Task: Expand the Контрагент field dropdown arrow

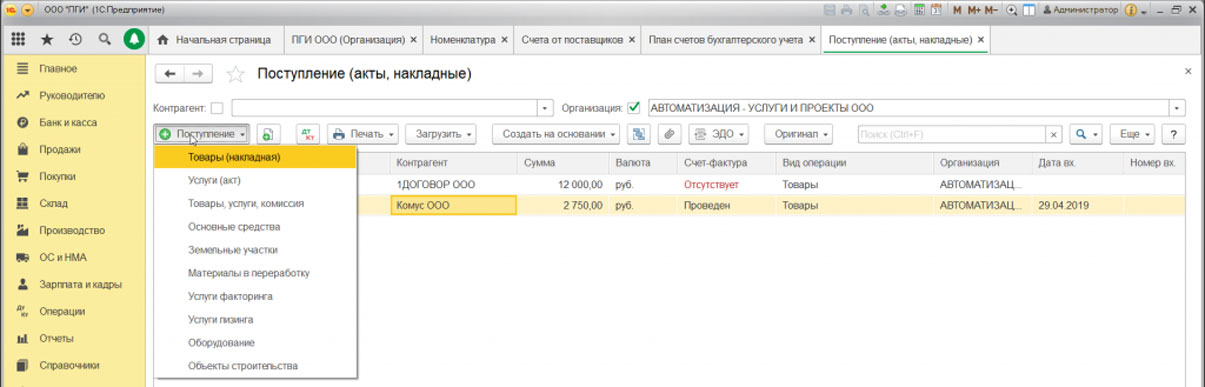Action: click(x=545, y=108)
